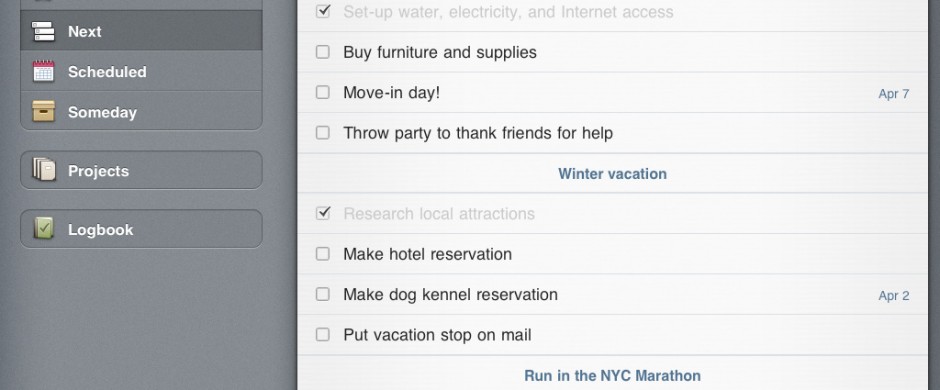
Task: Uncheck Research local attractions
Action: point(323,213)
